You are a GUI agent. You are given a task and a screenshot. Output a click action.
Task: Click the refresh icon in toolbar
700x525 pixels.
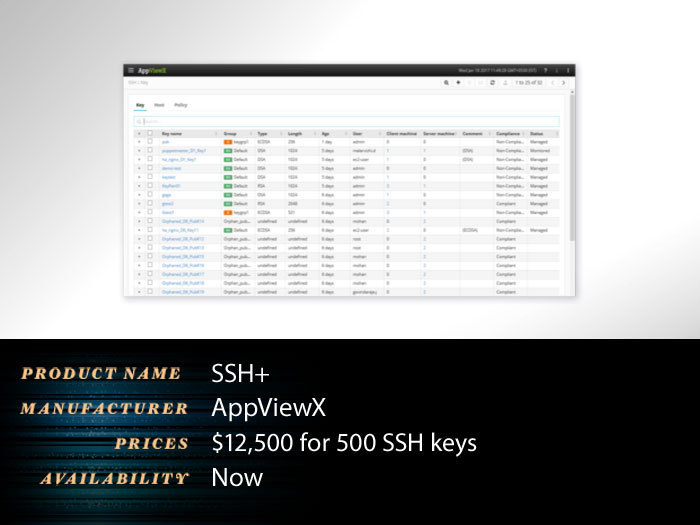pyautogui.click(x=492, y=83)
